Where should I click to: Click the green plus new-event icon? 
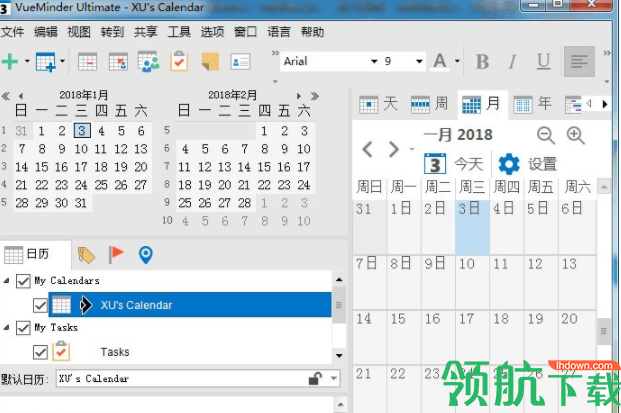click(10, 61)
